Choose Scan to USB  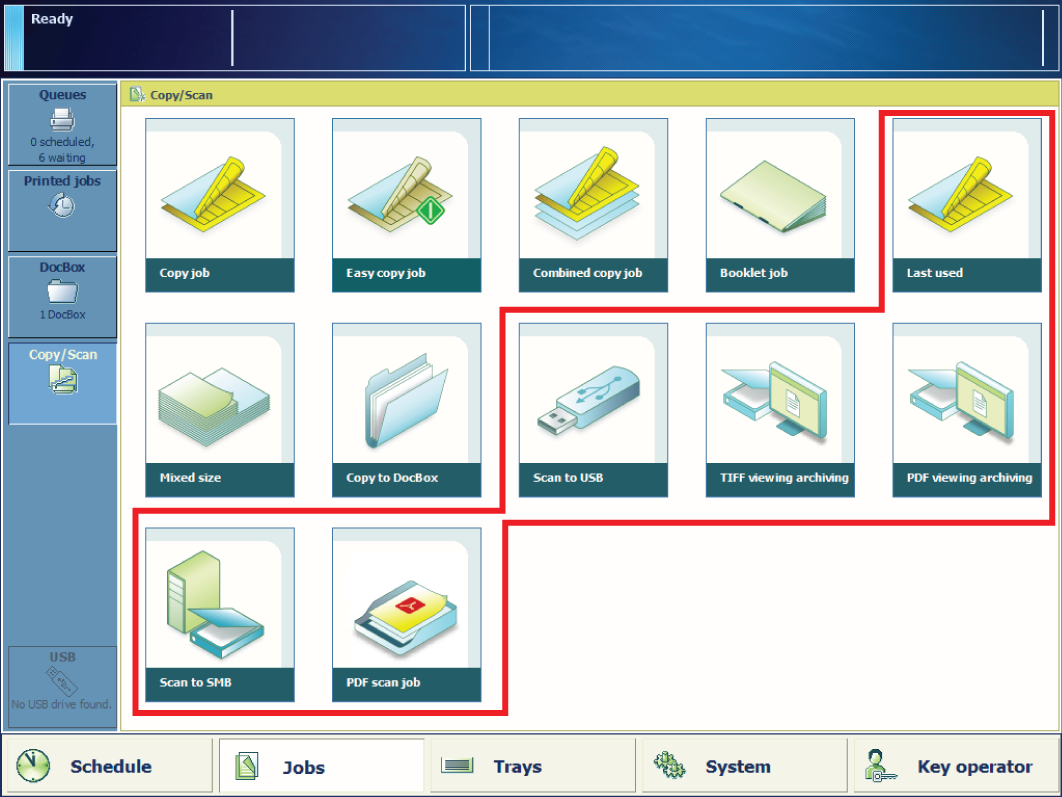point(593,410)
